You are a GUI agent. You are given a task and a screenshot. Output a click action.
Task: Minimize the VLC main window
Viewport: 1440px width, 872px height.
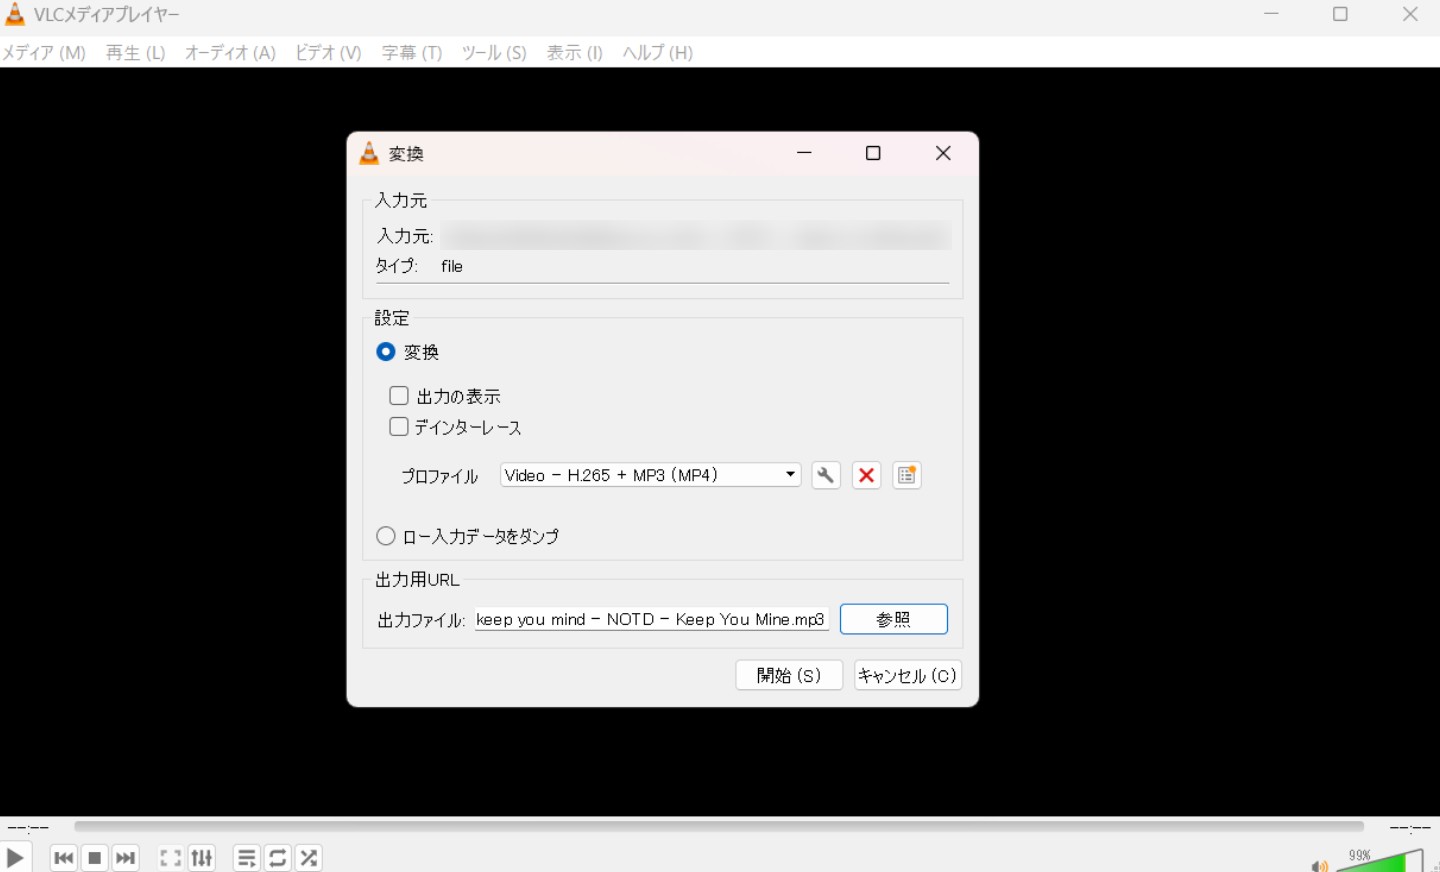click(1271, 14)
